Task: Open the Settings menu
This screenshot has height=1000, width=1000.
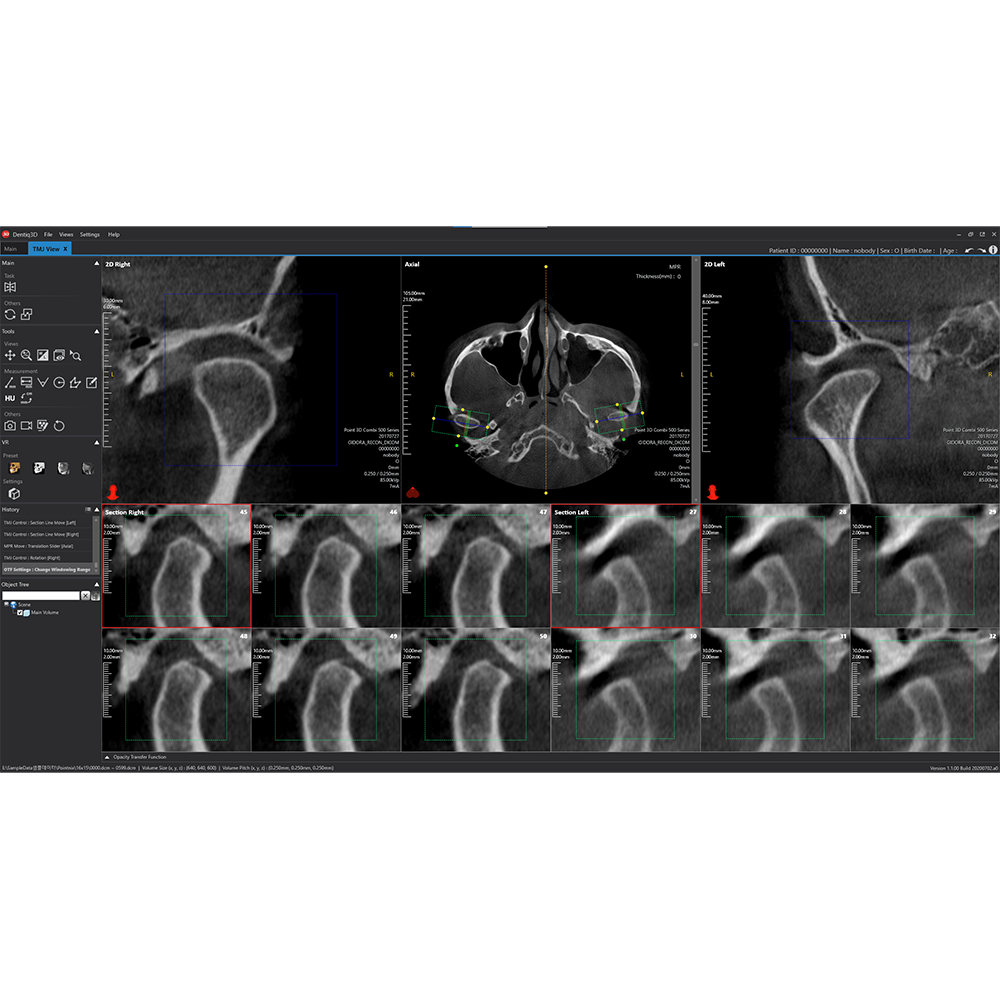Action: [90, 234]
